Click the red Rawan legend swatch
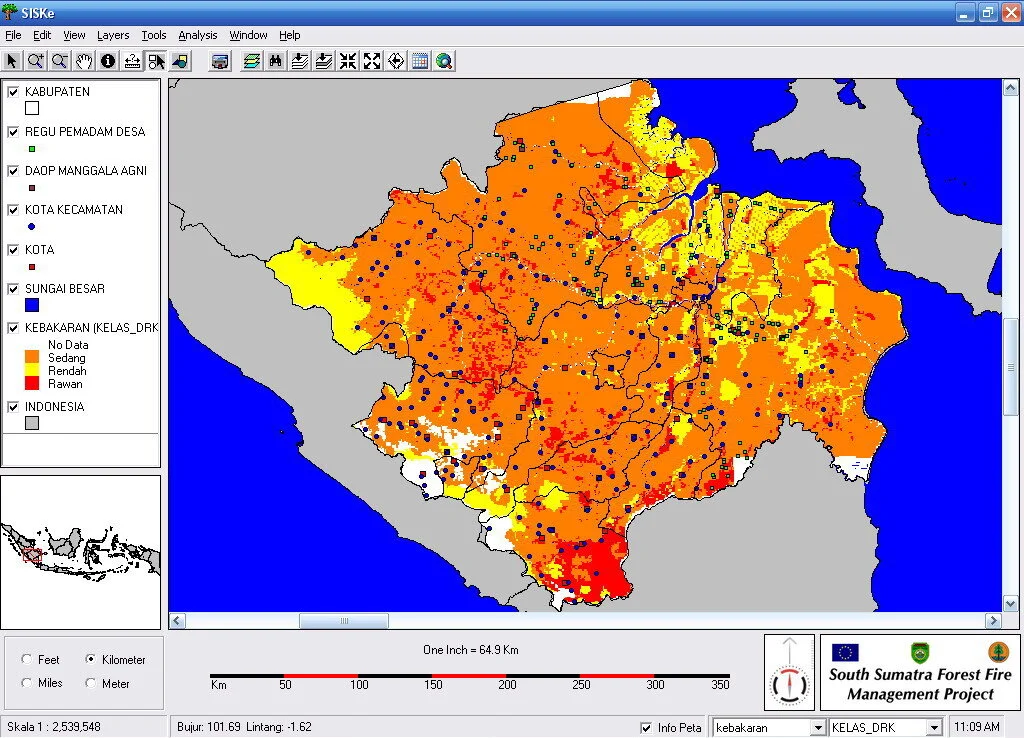 click(32, 384)
